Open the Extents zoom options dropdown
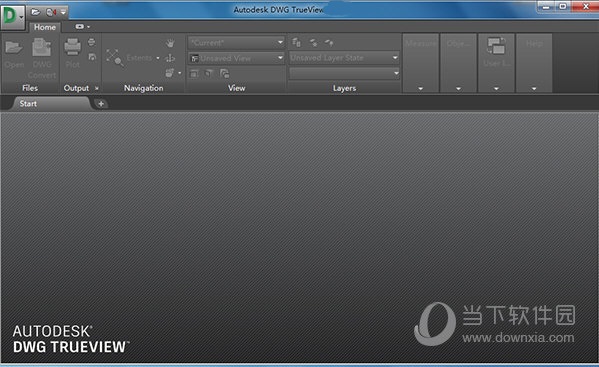The height and width of the screenshot is (367, 599). 158,58
